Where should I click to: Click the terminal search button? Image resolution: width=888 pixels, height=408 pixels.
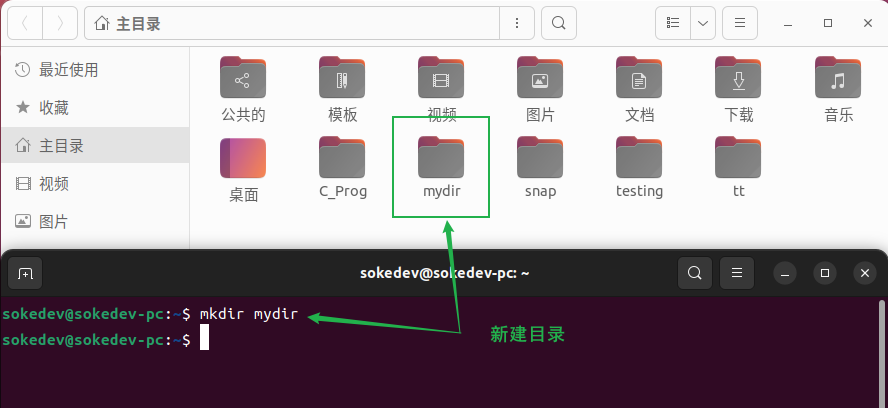(x=695, y=273)
